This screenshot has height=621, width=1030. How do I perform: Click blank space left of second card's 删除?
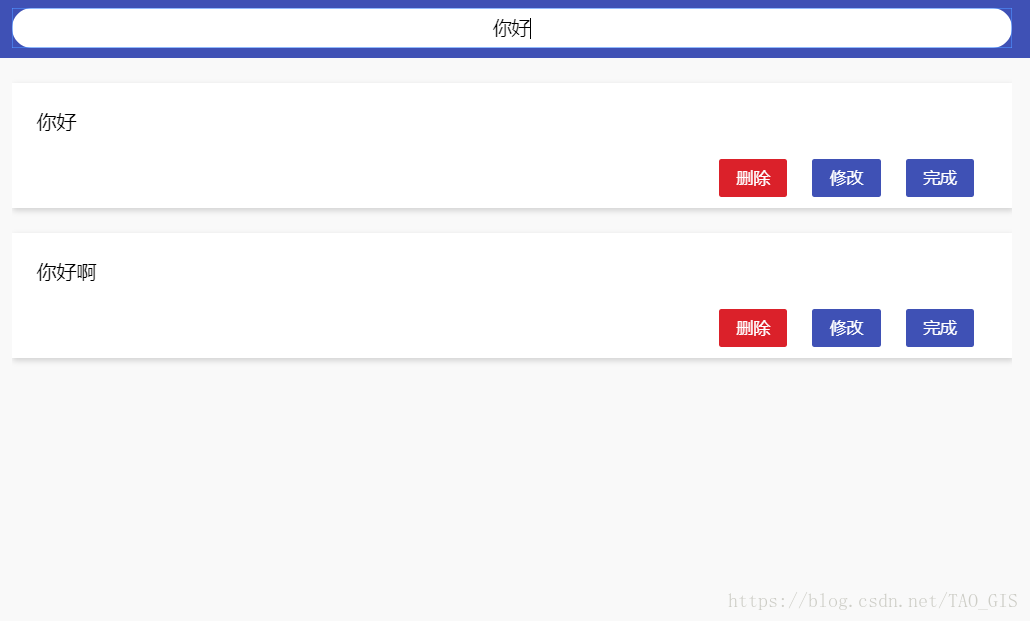click(x=400, y=328)
